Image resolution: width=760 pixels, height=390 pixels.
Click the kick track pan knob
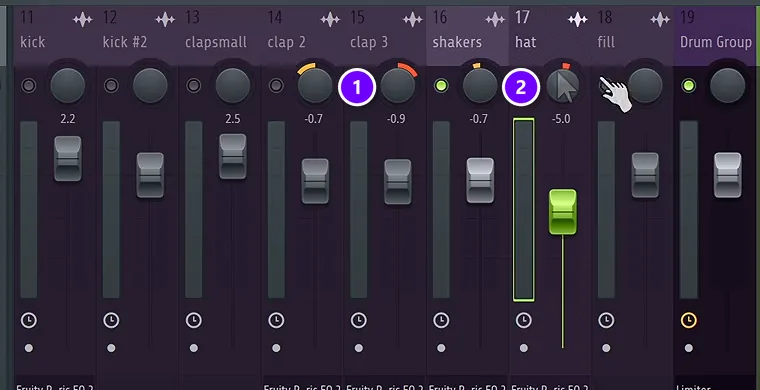68,86
